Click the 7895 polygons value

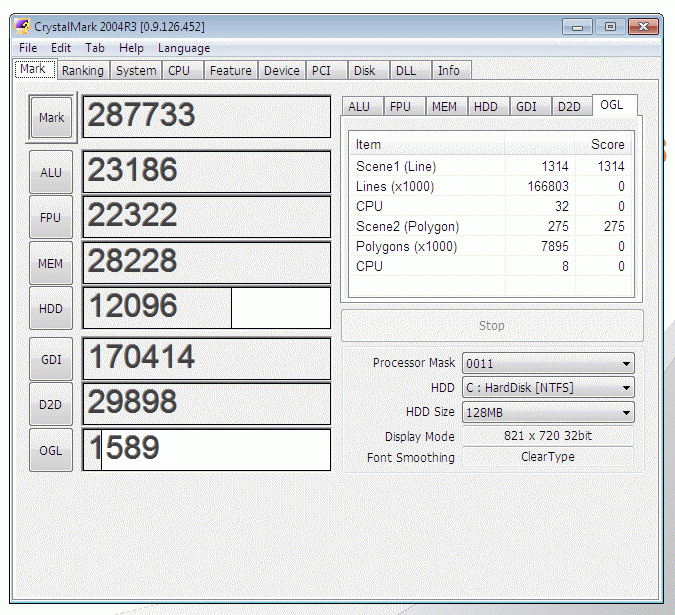click(x=554, y=246)
